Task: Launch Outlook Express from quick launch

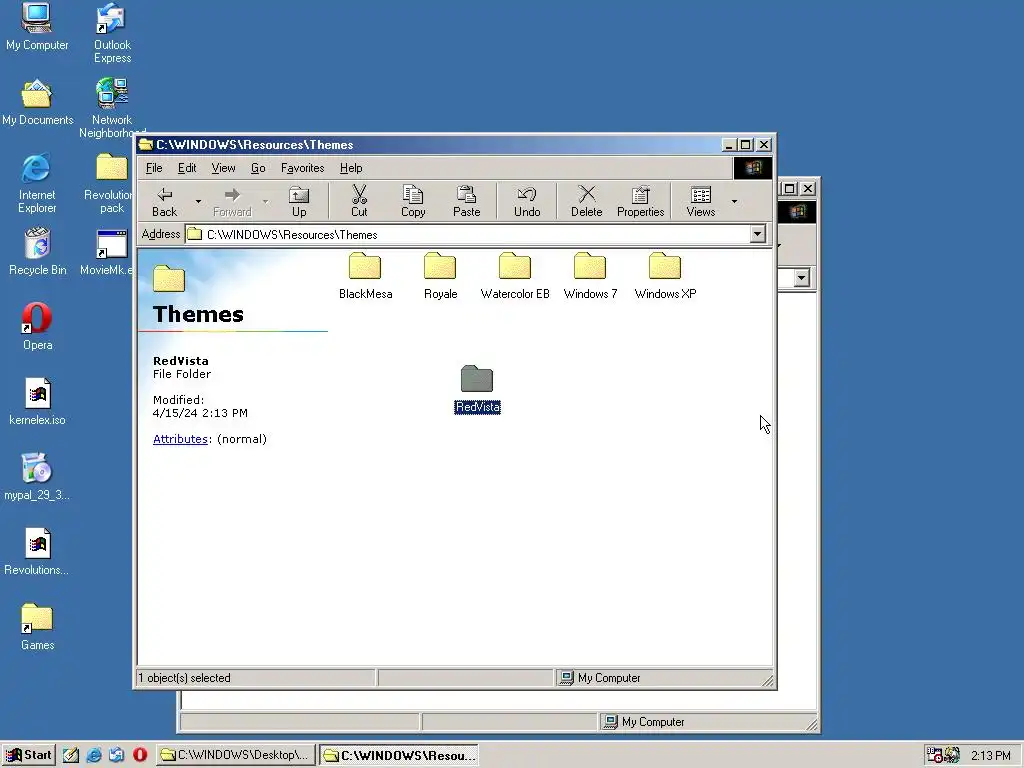Action: tap(117, 755)
